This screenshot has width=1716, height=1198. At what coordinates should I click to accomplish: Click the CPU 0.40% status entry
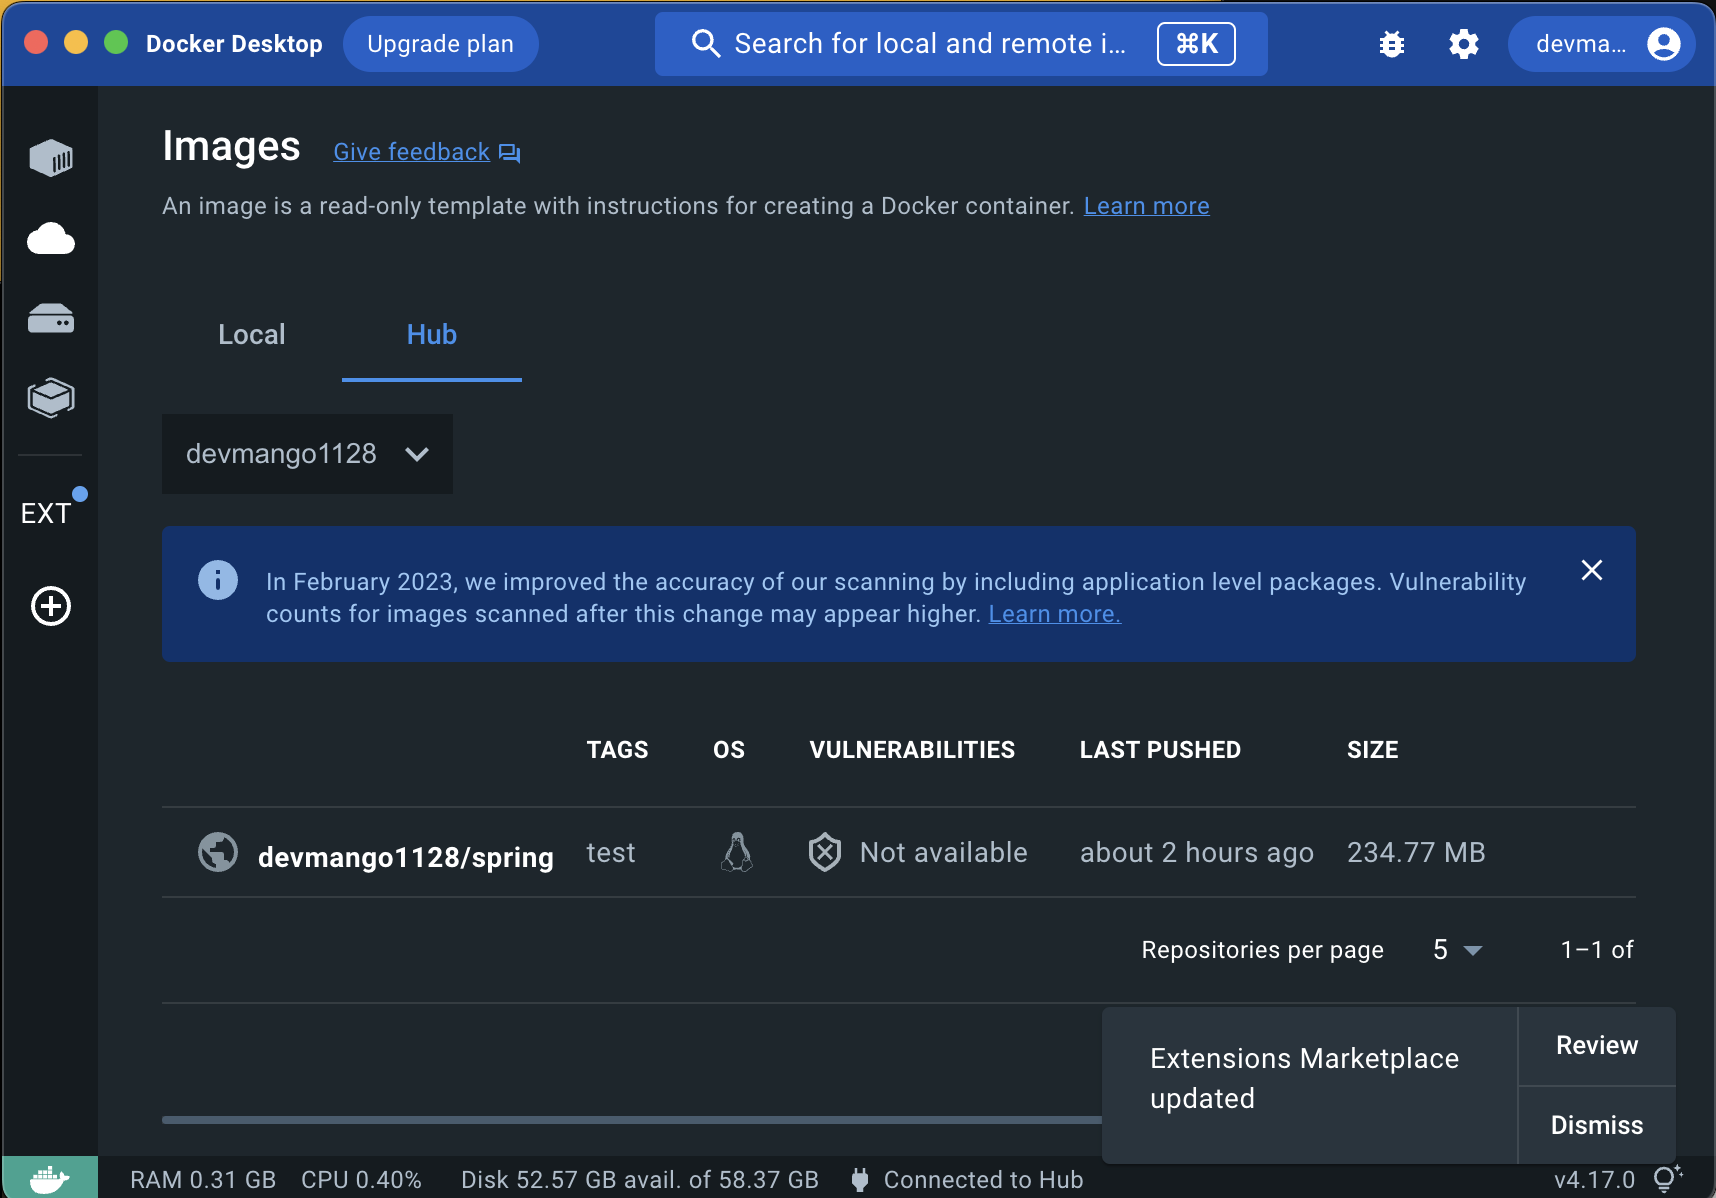tap(361, 1180)
